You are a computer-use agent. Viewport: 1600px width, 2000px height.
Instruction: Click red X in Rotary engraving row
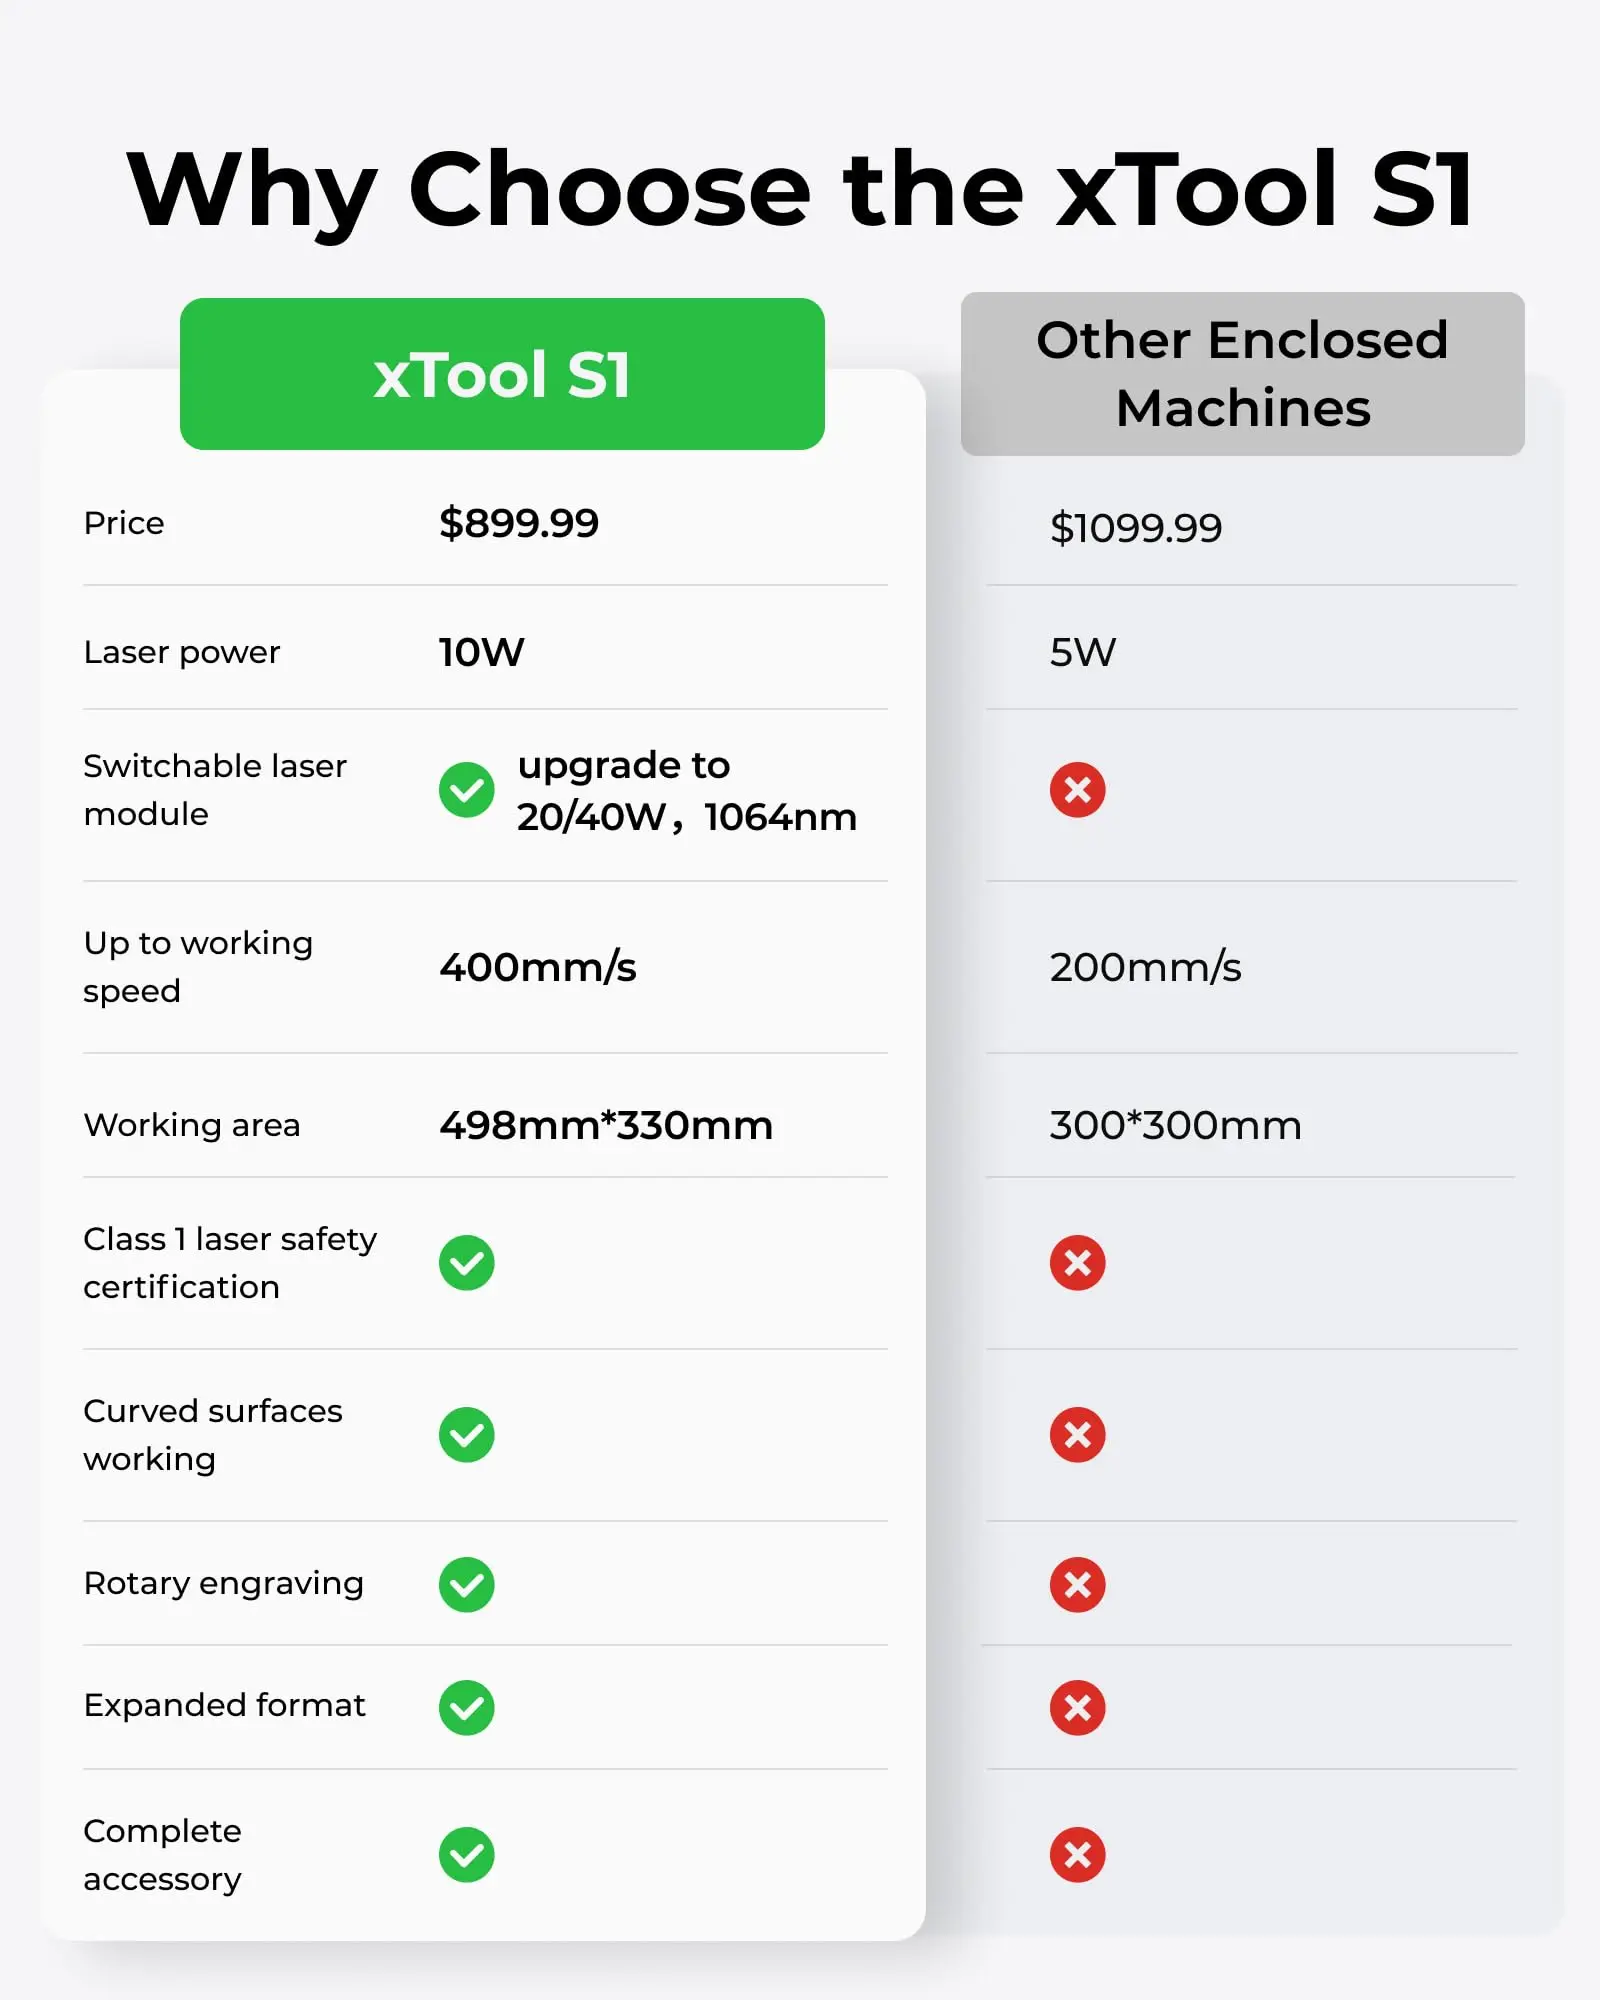click(1078, 1585)
